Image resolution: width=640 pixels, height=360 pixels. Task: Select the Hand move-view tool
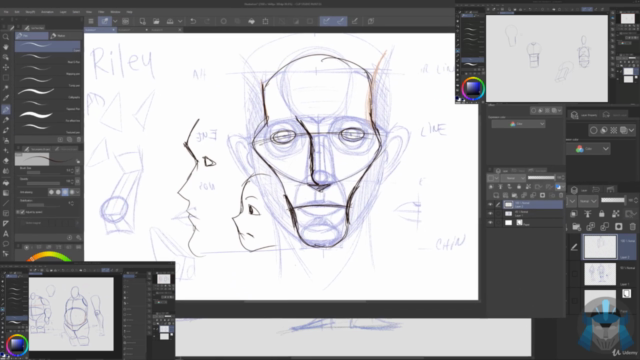coord(6,47)
